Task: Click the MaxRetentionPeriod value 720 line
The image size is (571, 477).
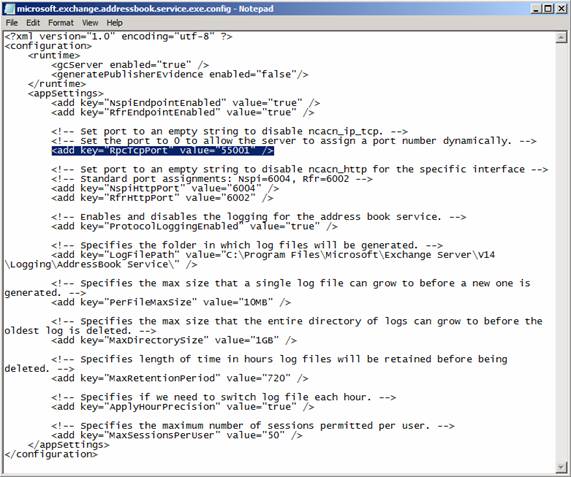Action: click(x=180, y=378)
